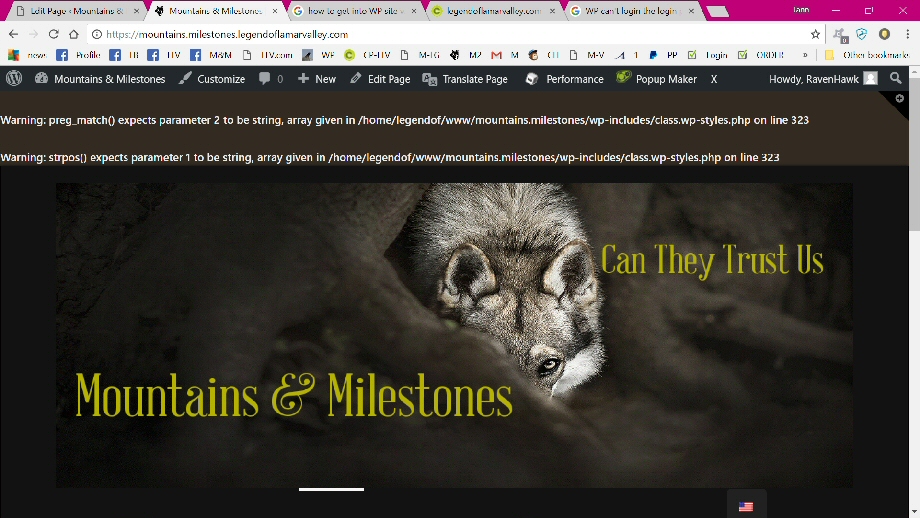Open the Performance admin menu

pyautogui.click(x=564, y=78)
